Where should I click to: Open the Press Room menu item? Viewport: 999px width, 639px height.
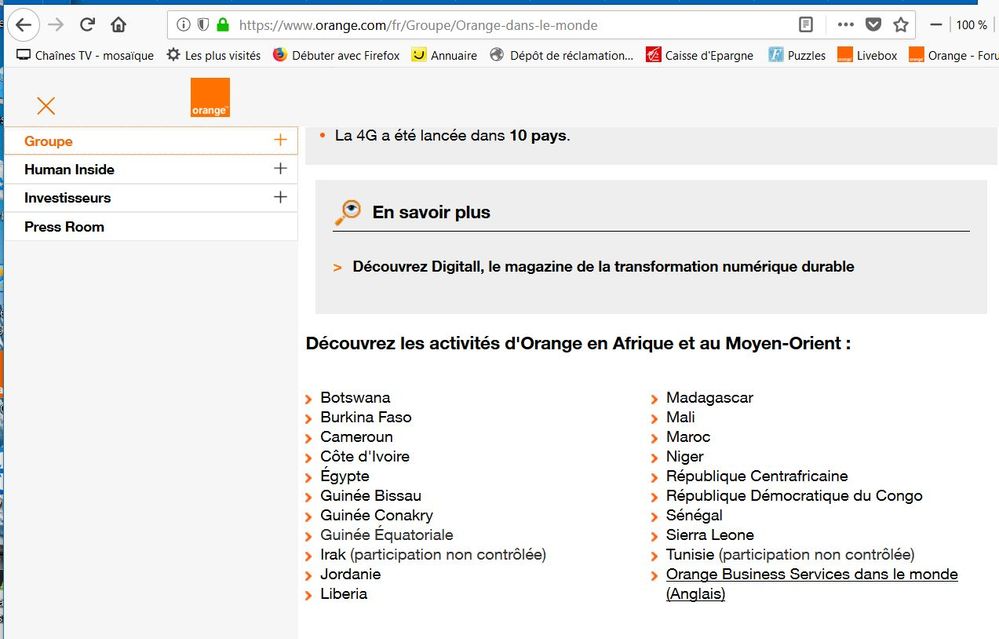(x=64, y=227)
